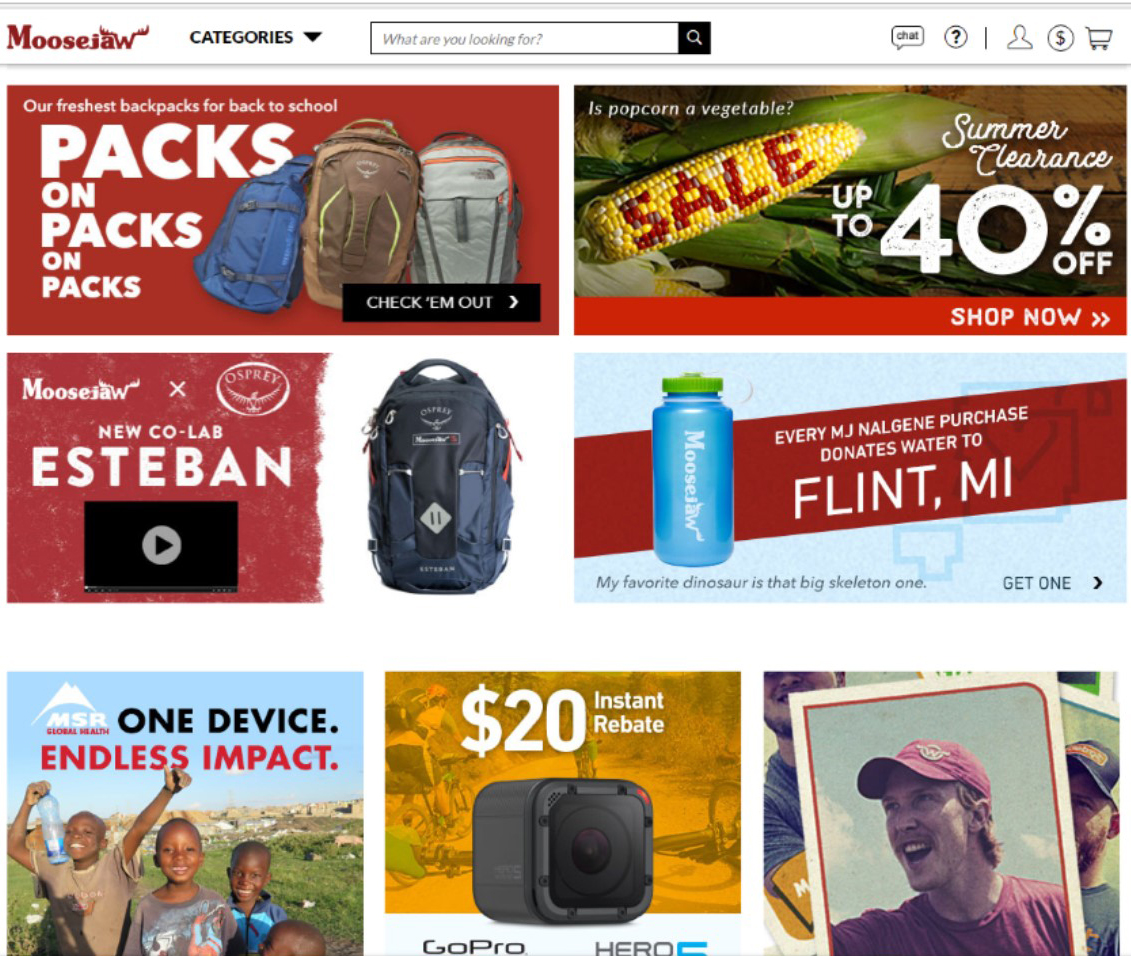
Task: Expand the Categories dropdown arrow
Action: coord(312,37)
